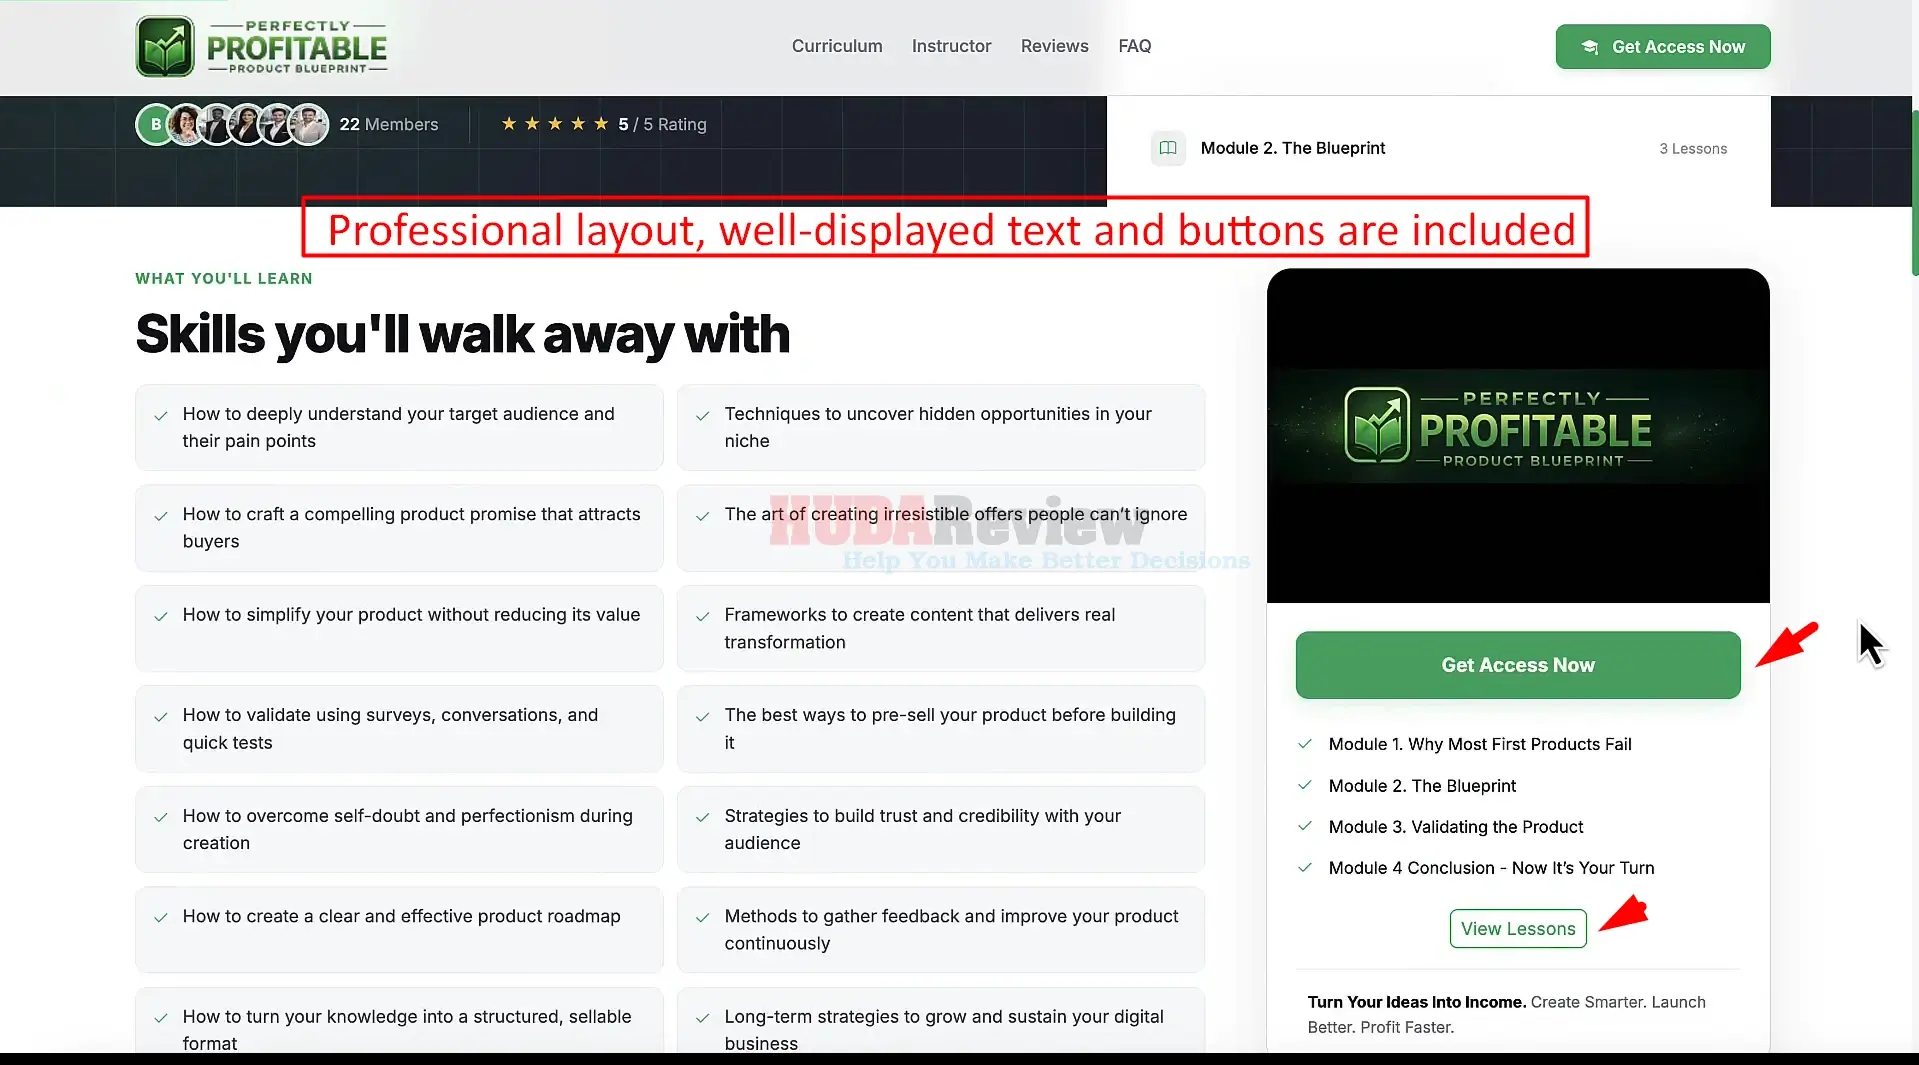The width and height of the screenshot is (1919, 1065).
Task: Click checkmark beside 'best ways to pre-sell'
Action: (x=702, y=716)
